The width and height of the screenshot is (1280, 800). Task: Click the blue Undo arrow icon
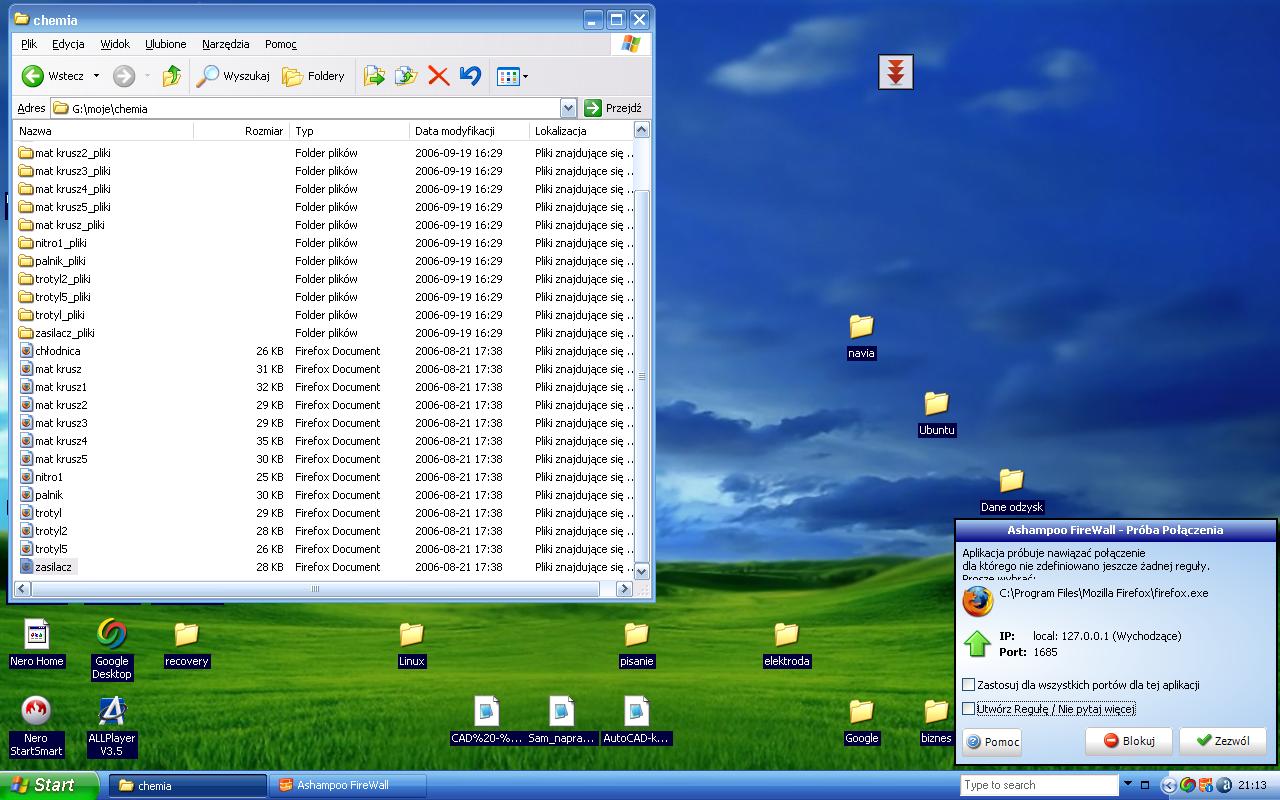[x=470, y=76]
